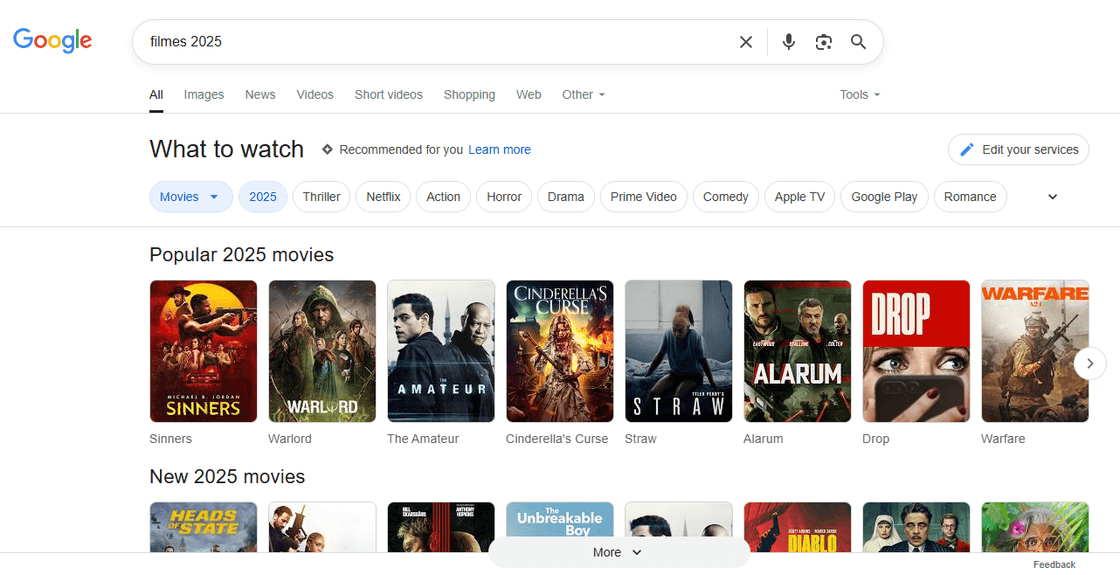Open the Warlord movie poster

[322, 351]
